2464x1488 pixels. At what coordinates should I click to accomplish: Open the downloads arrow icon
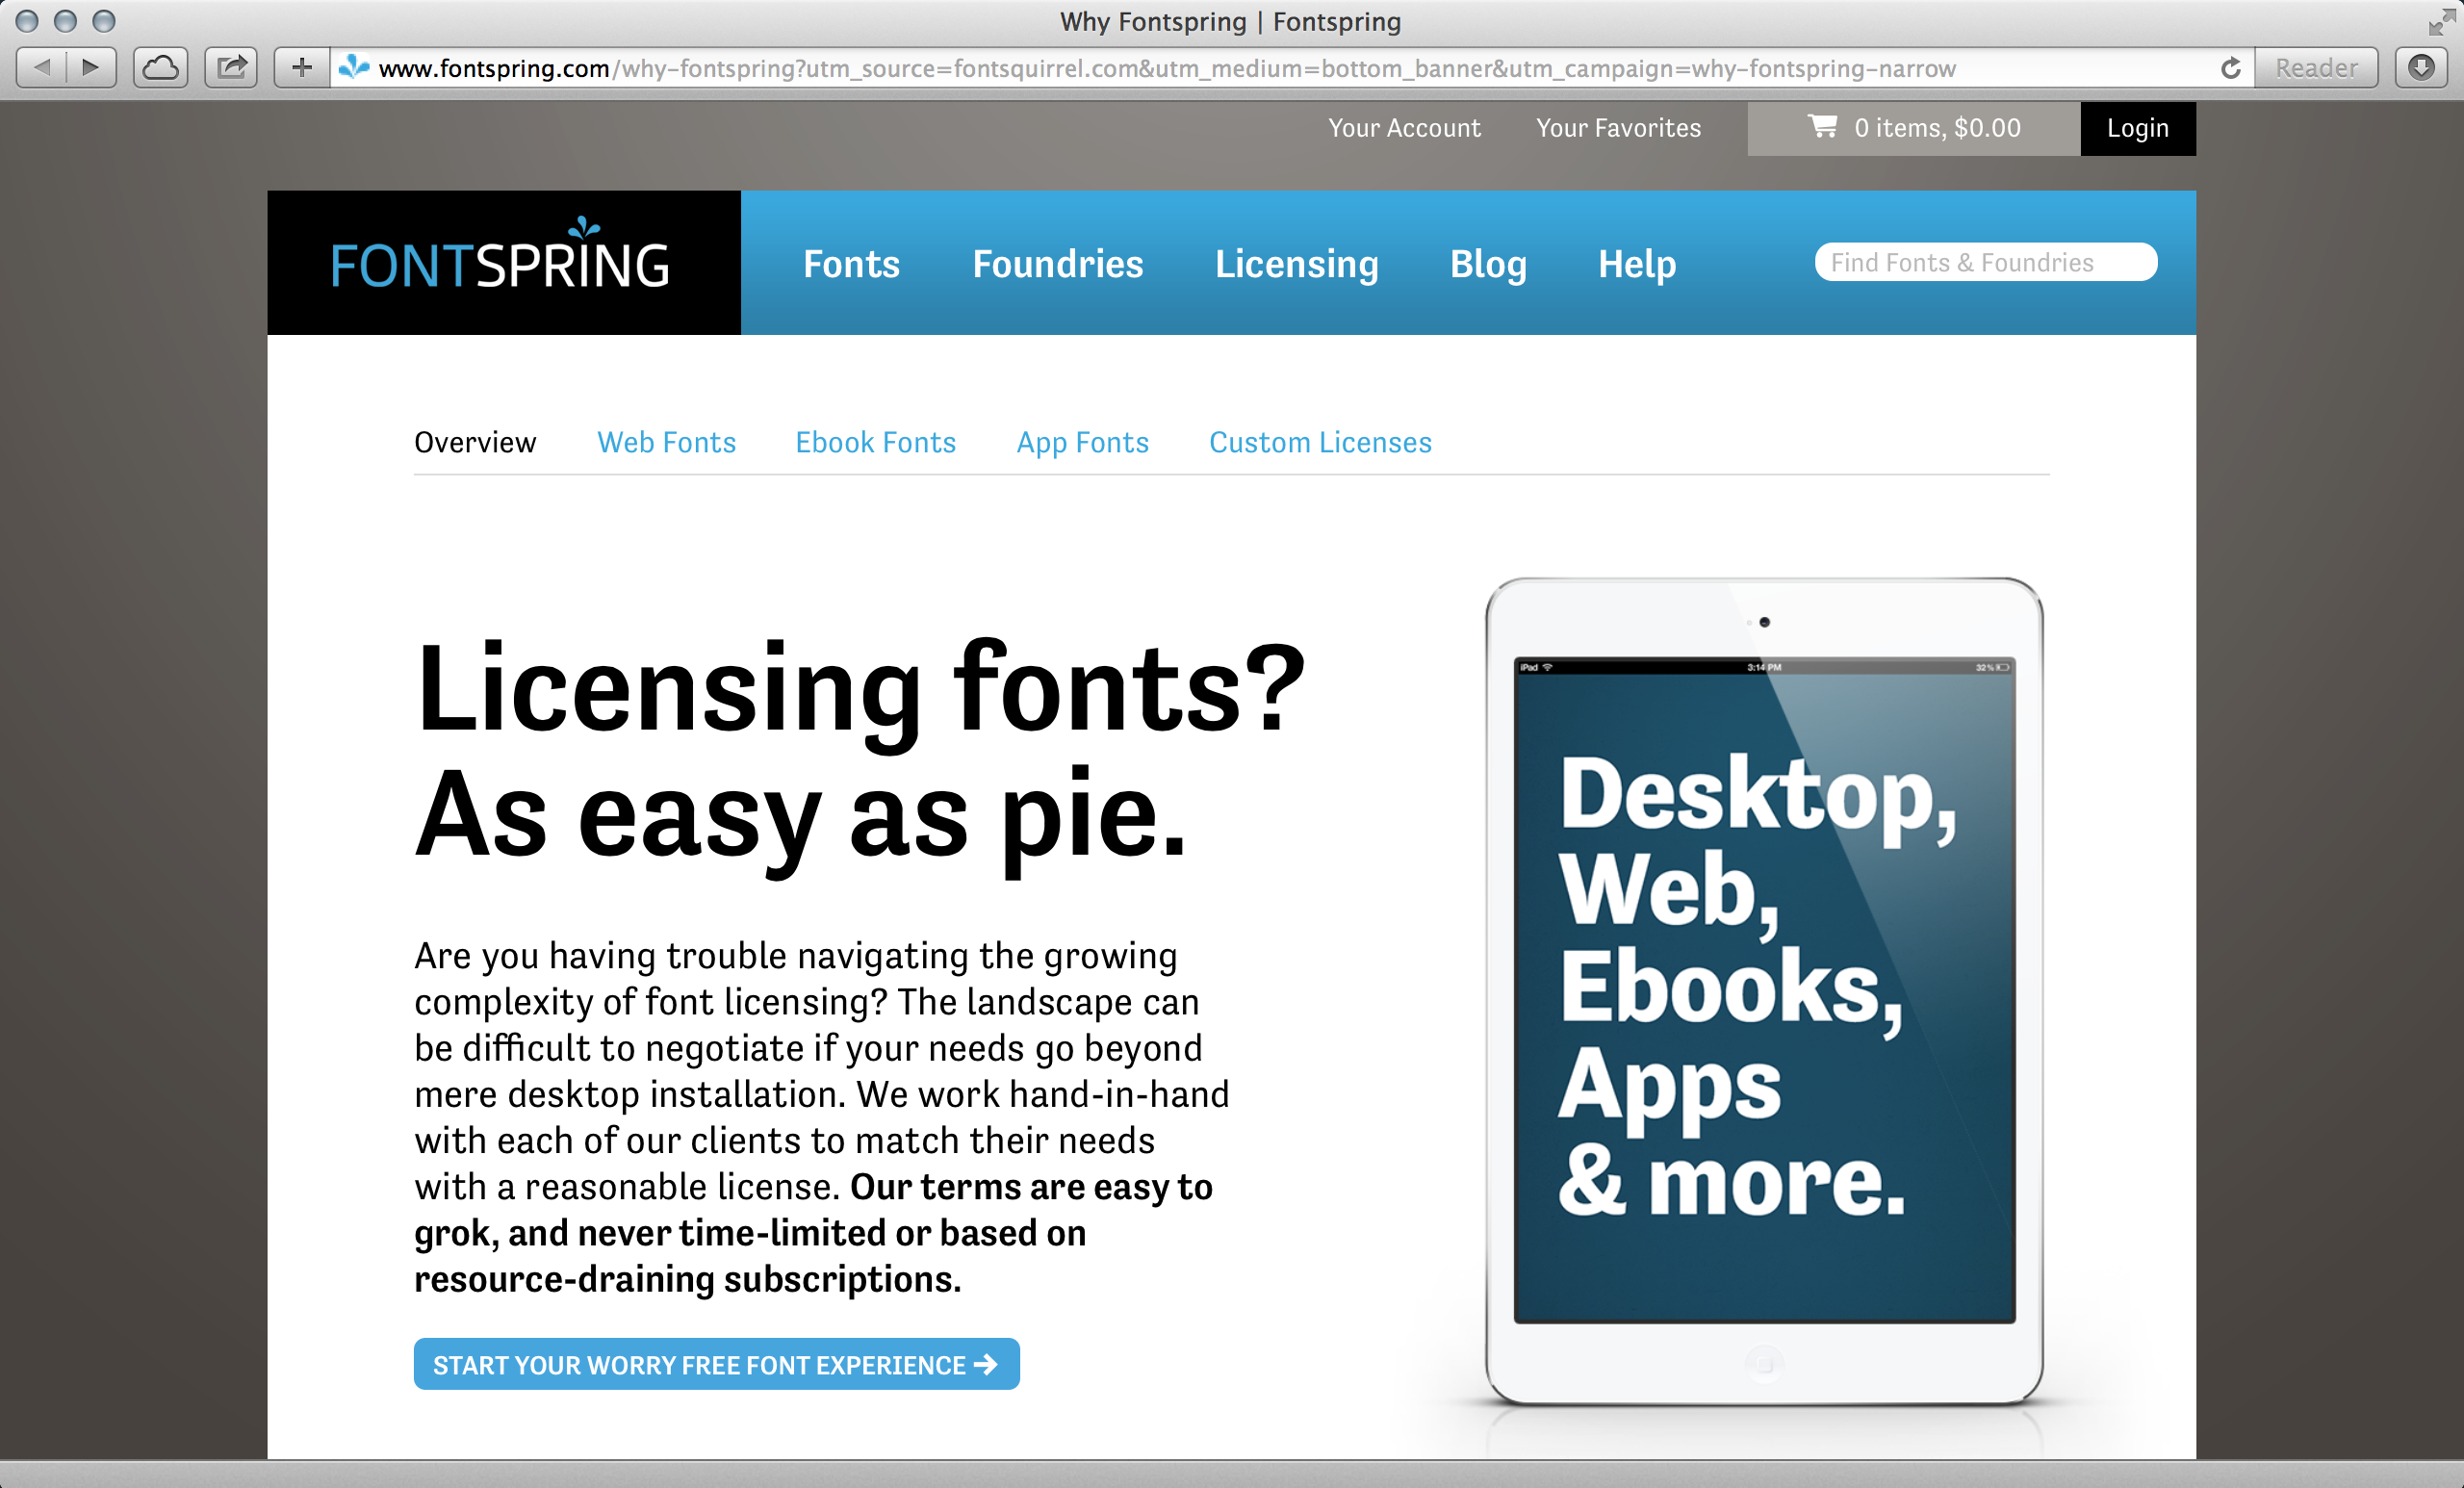point(2421,68)
